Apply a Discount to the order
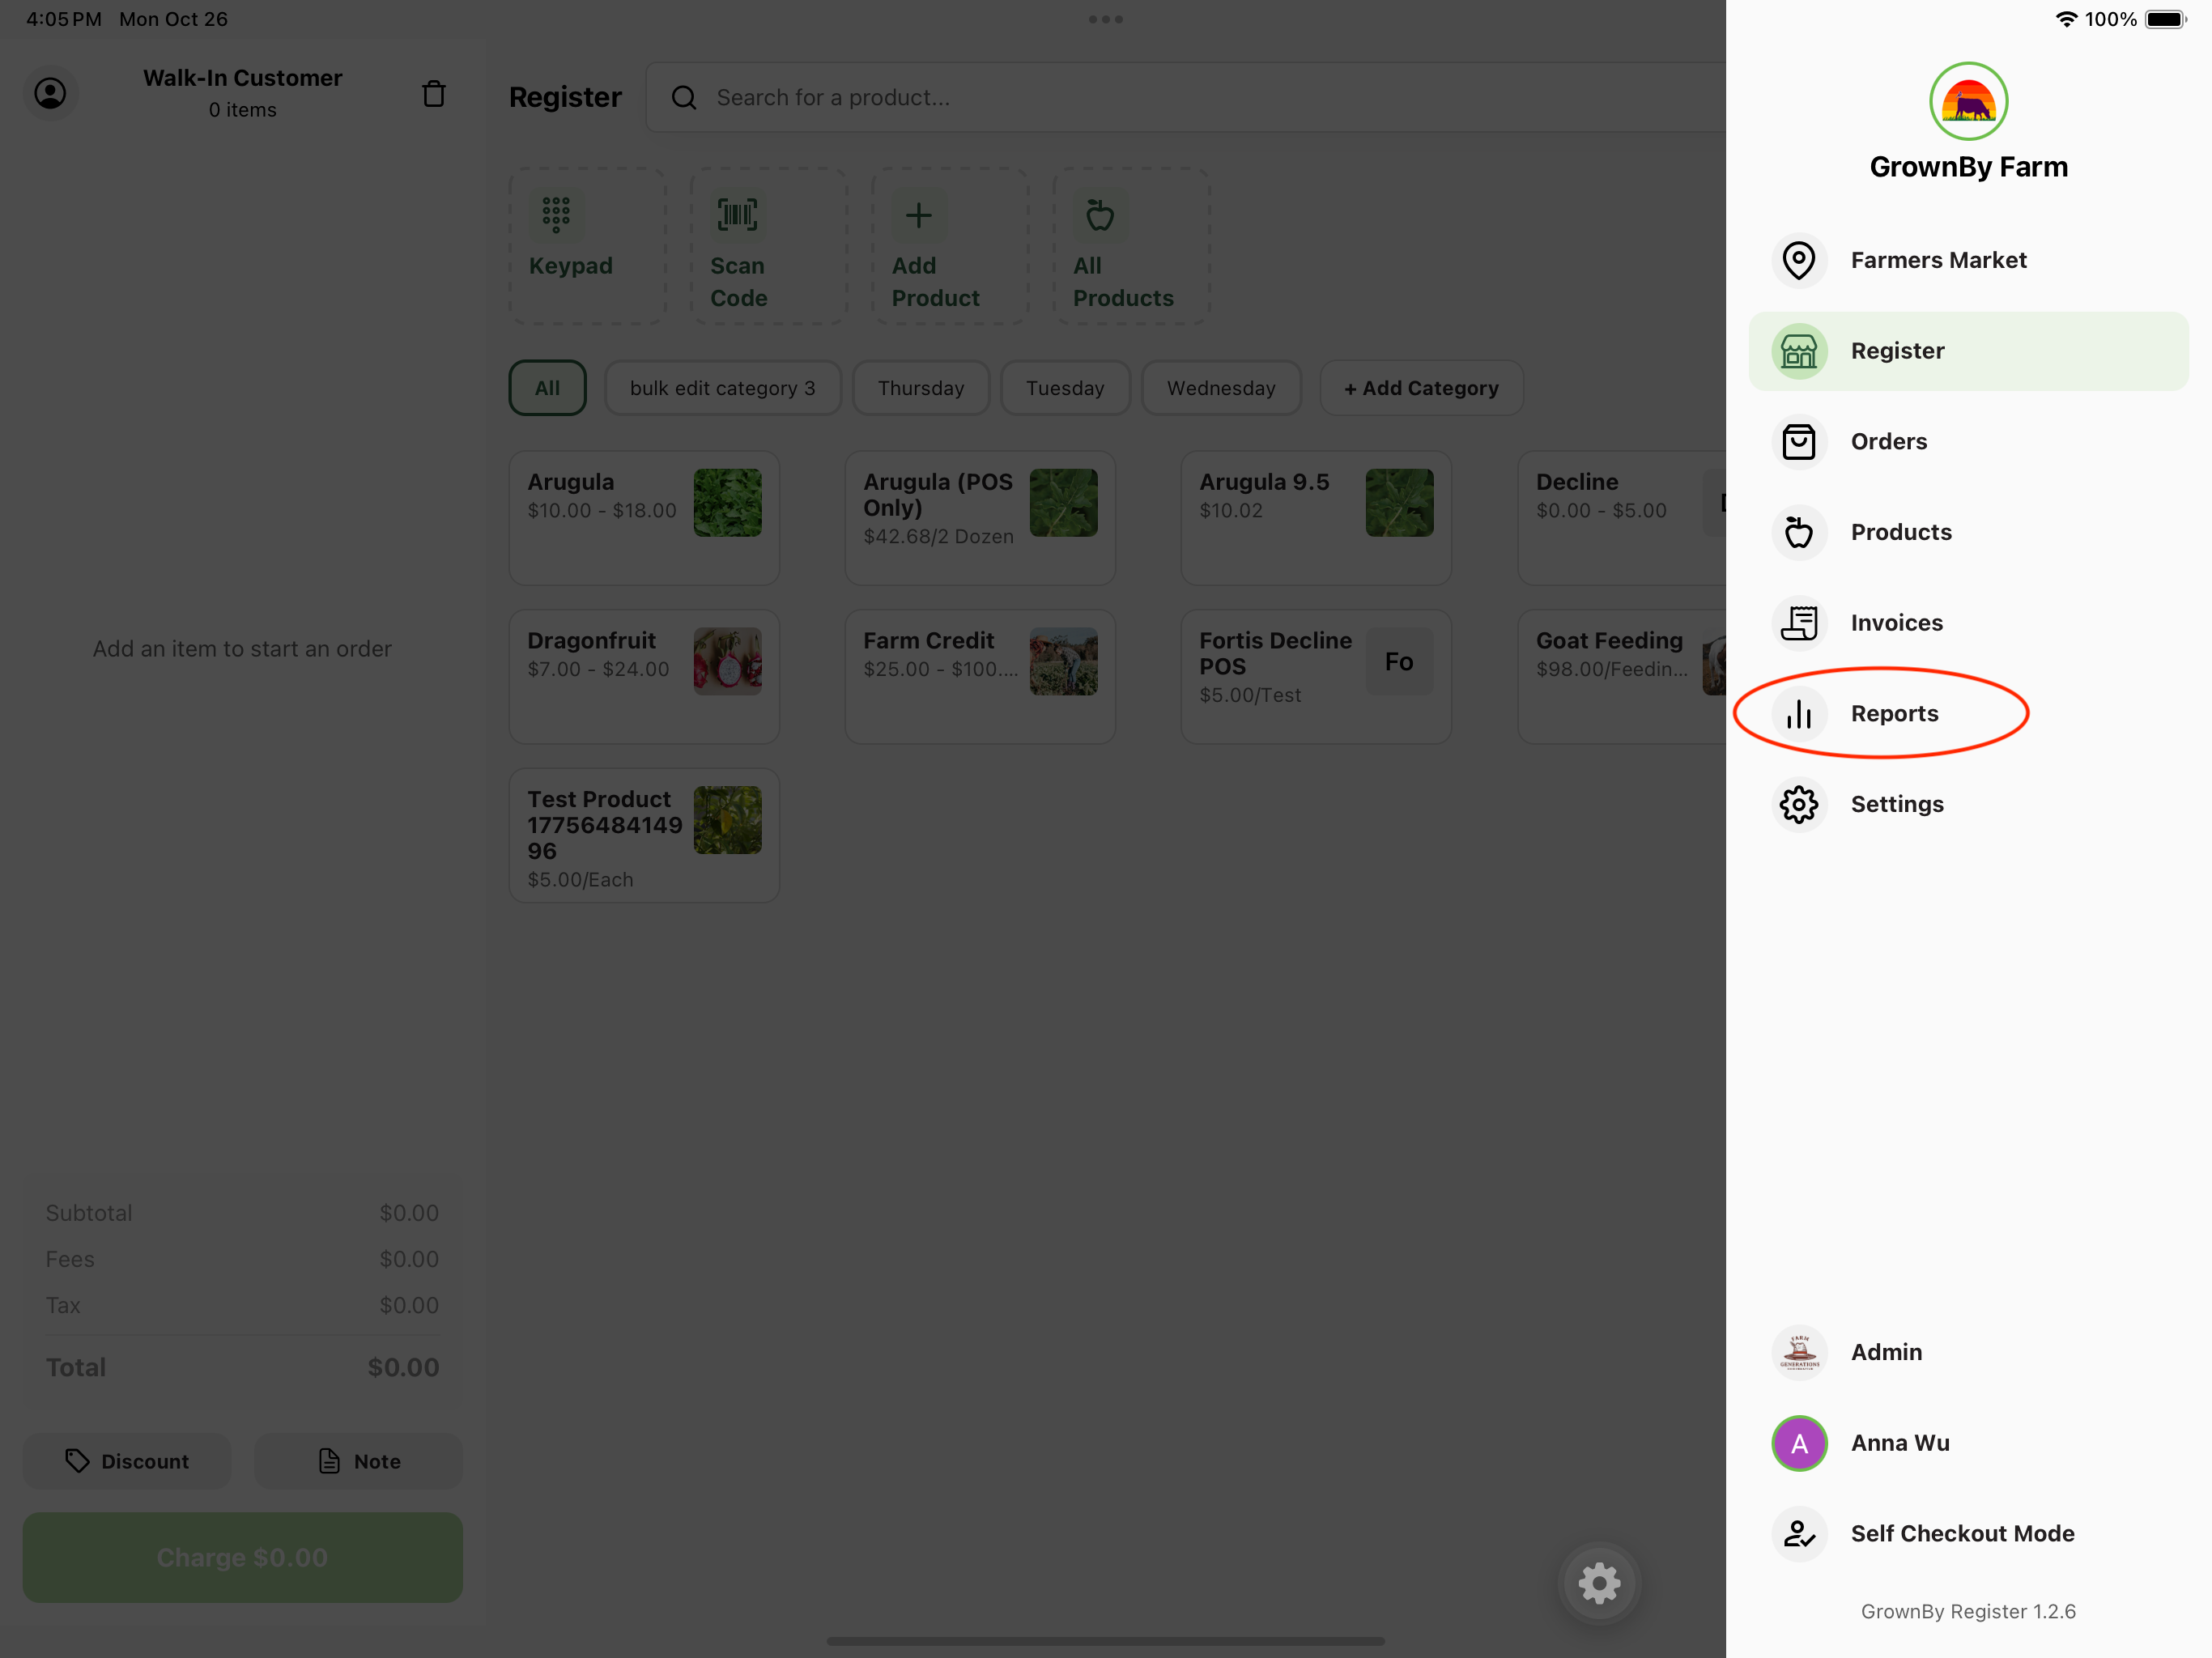 point(127,1461)
